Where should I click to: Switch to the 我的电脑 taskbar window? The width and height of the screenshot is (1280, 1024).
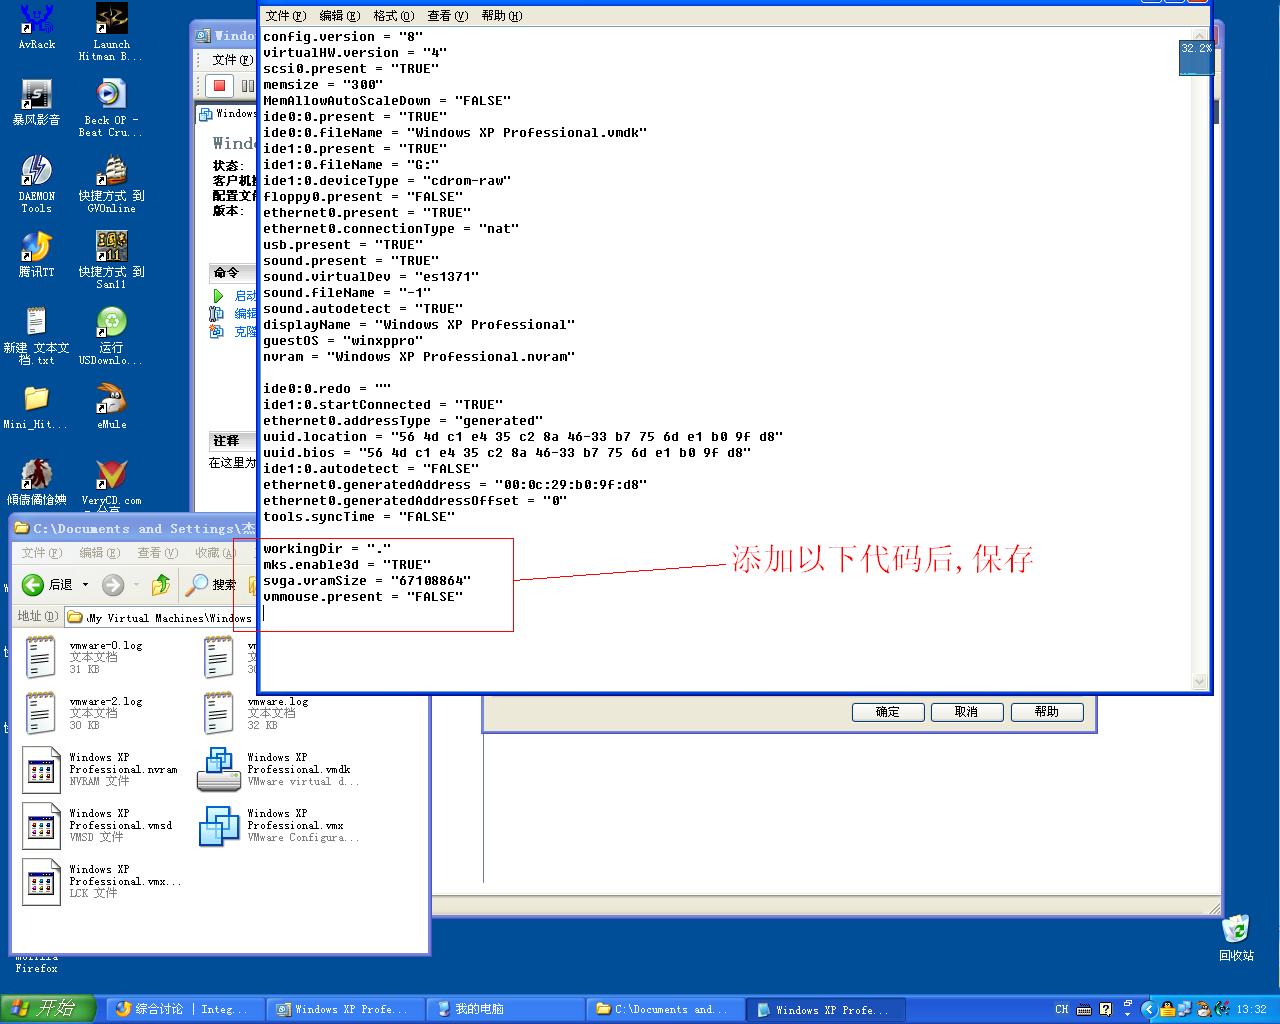click(505, 1009)
